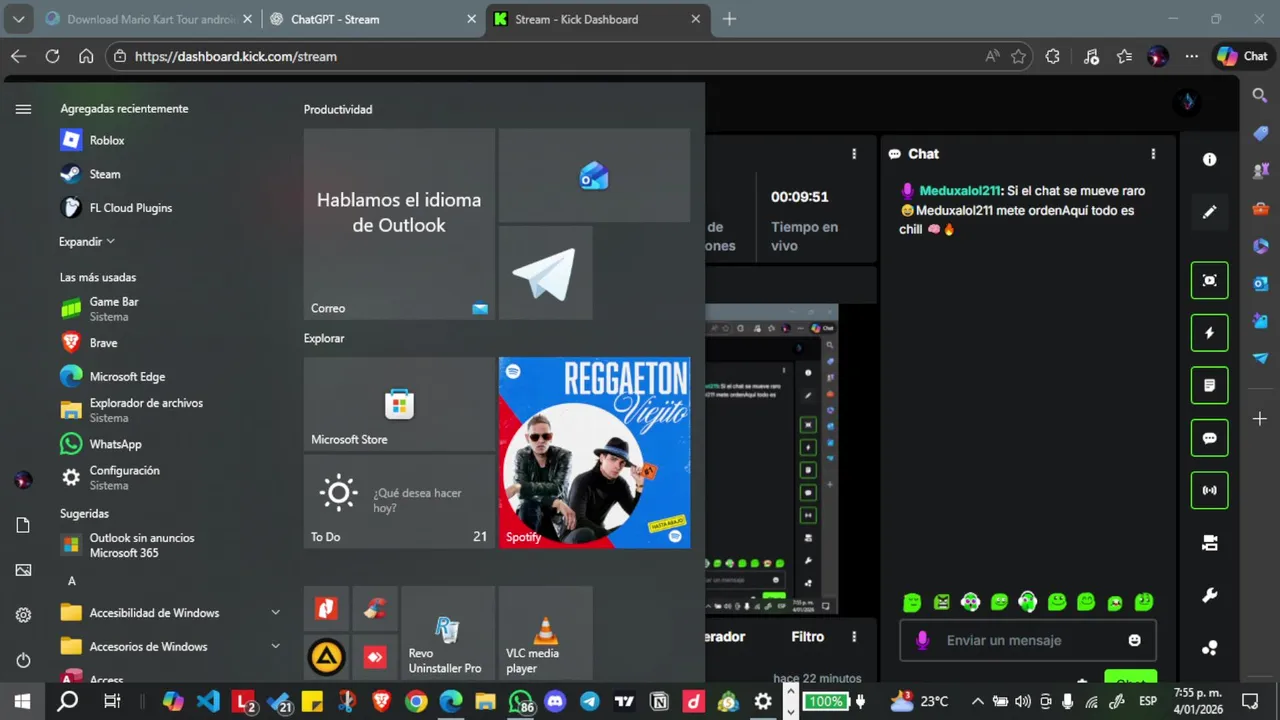The width and height of the screenshot is (1280, 720).
Task: Click the Start menu power icon
Action: coord(23,660)
